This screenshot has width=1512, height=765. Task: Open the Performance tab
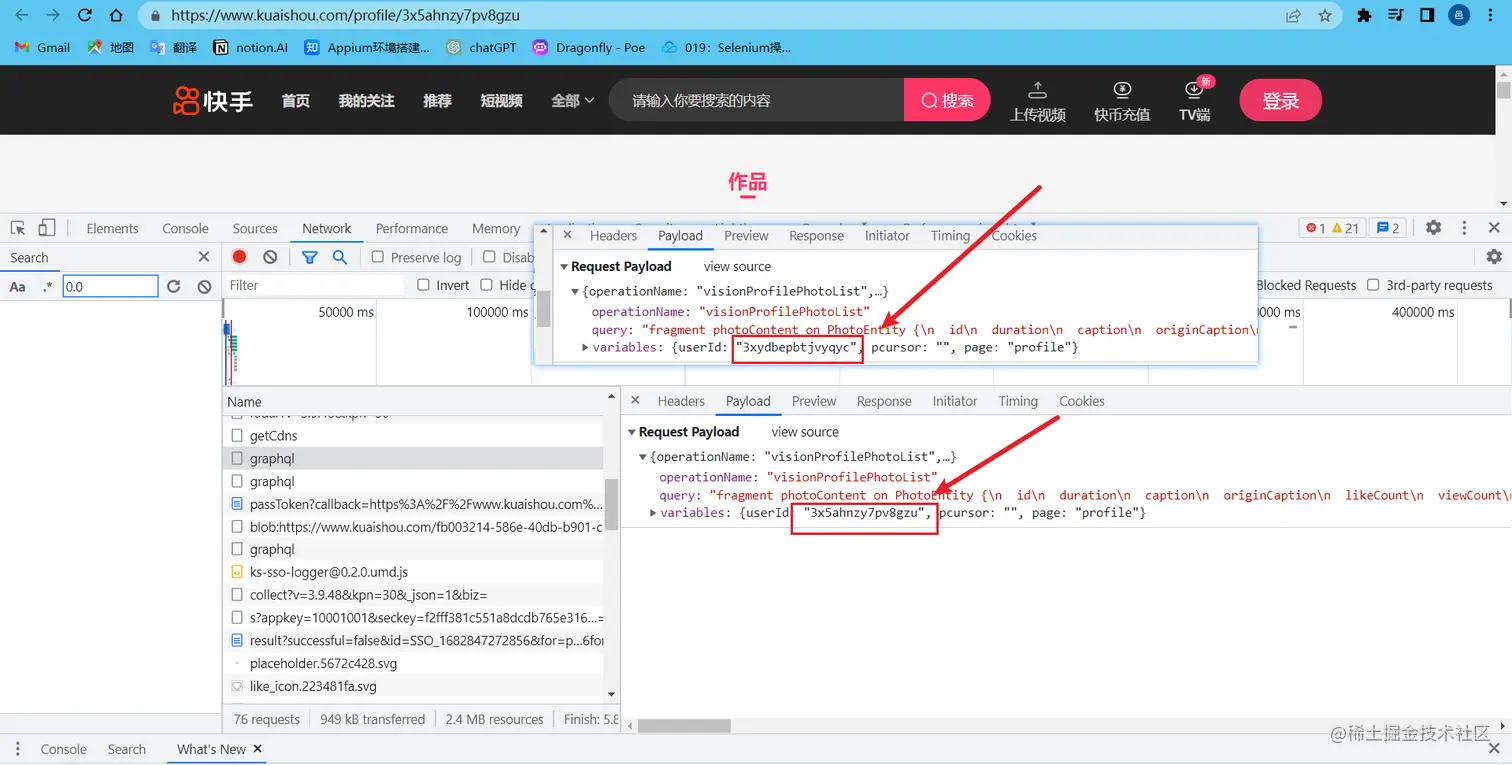(x=412, y=228)
